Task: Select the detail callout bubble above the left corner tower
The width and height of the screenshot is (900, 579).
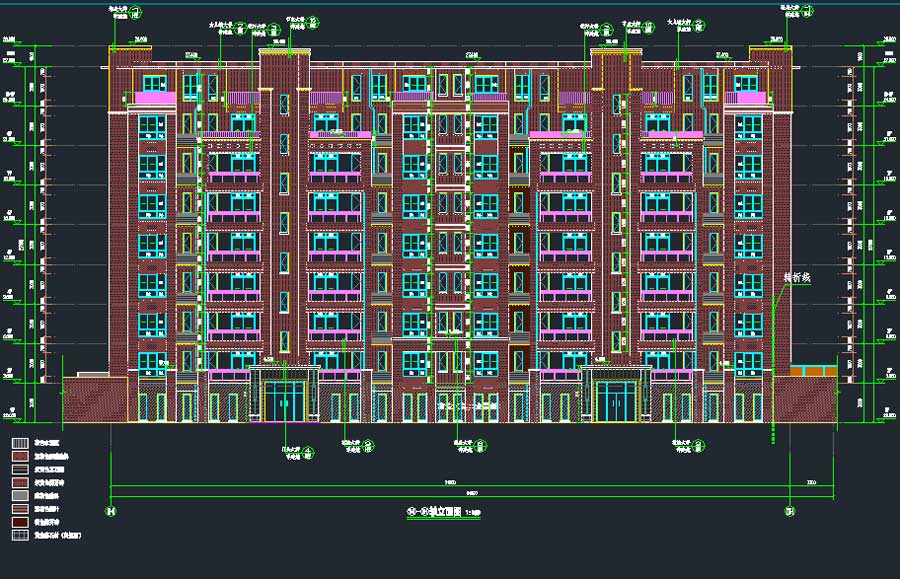Action: [x=135, y=12]
